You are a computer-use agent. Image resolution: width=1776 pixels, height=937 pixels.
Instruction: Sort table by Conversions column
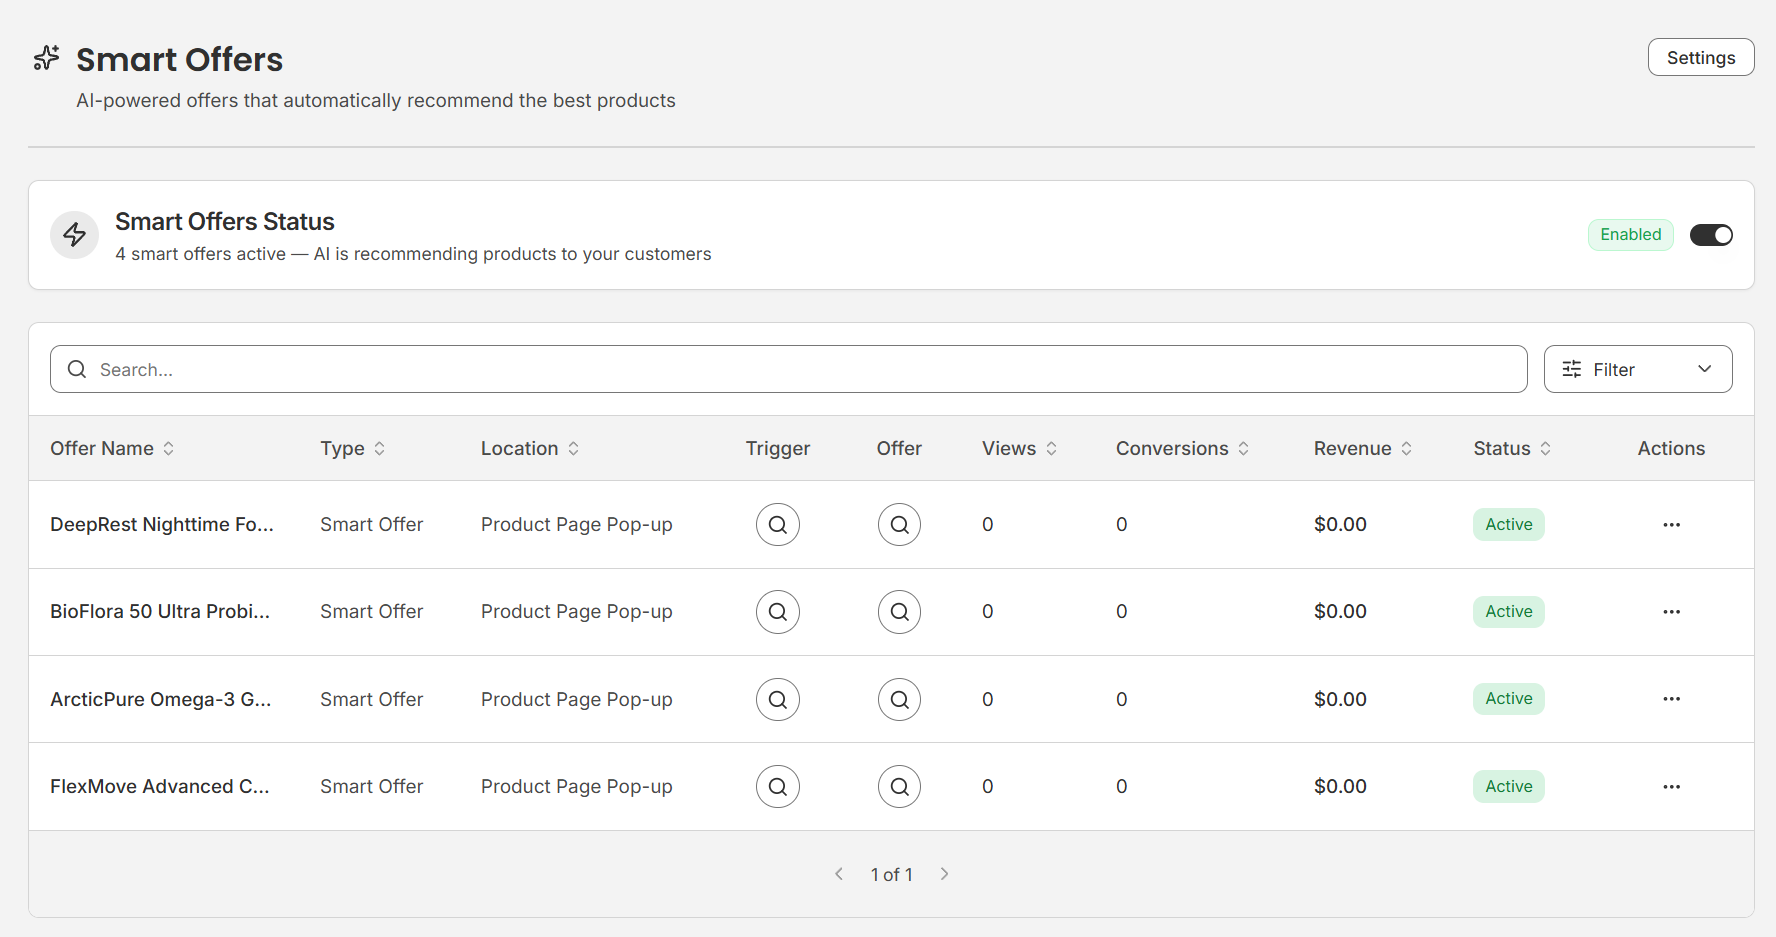1183,448
